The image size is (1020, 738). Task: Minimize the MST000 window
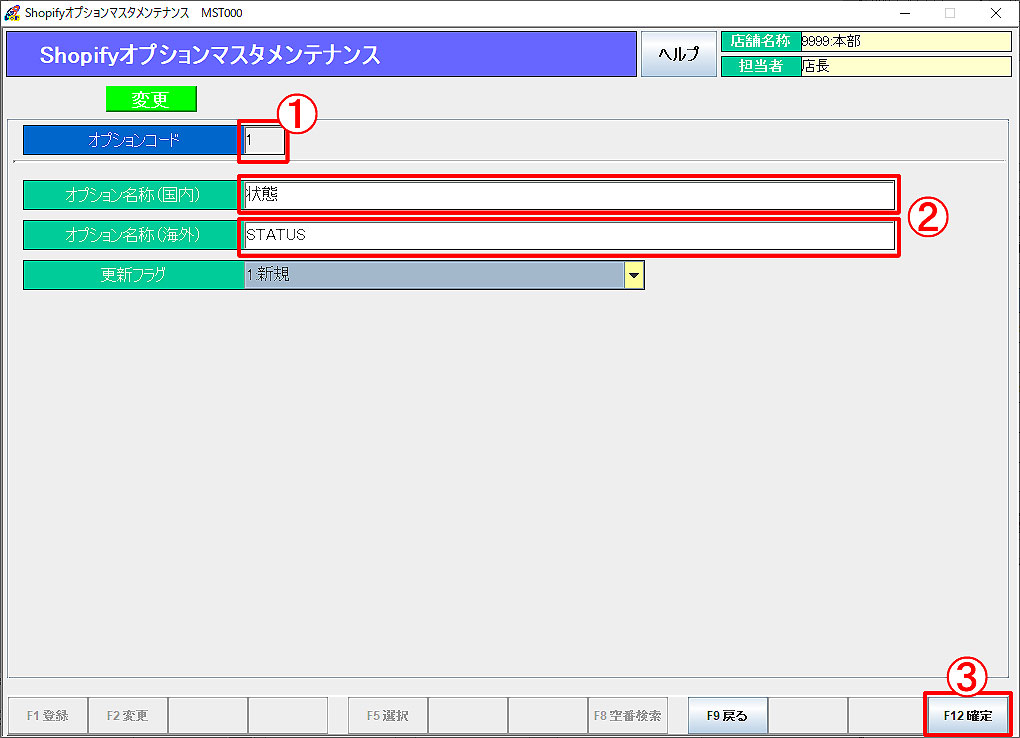click(905, 13)
